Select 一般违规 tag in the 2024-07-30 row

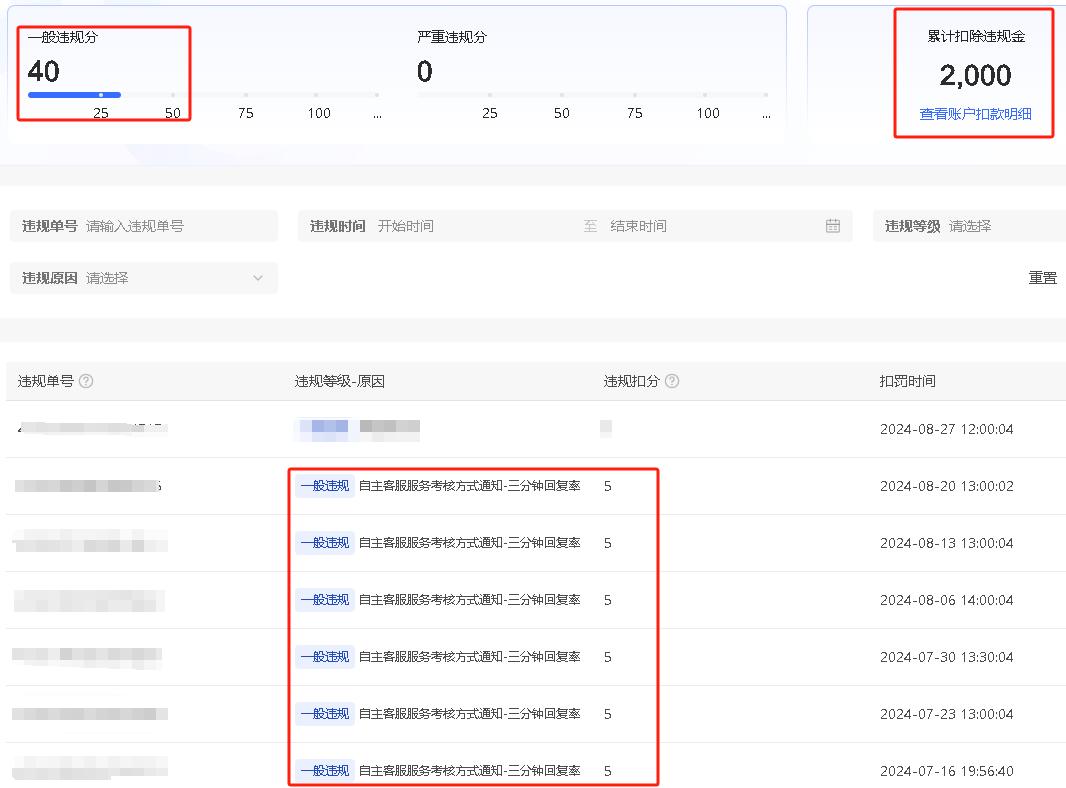[x=325, y=657]
